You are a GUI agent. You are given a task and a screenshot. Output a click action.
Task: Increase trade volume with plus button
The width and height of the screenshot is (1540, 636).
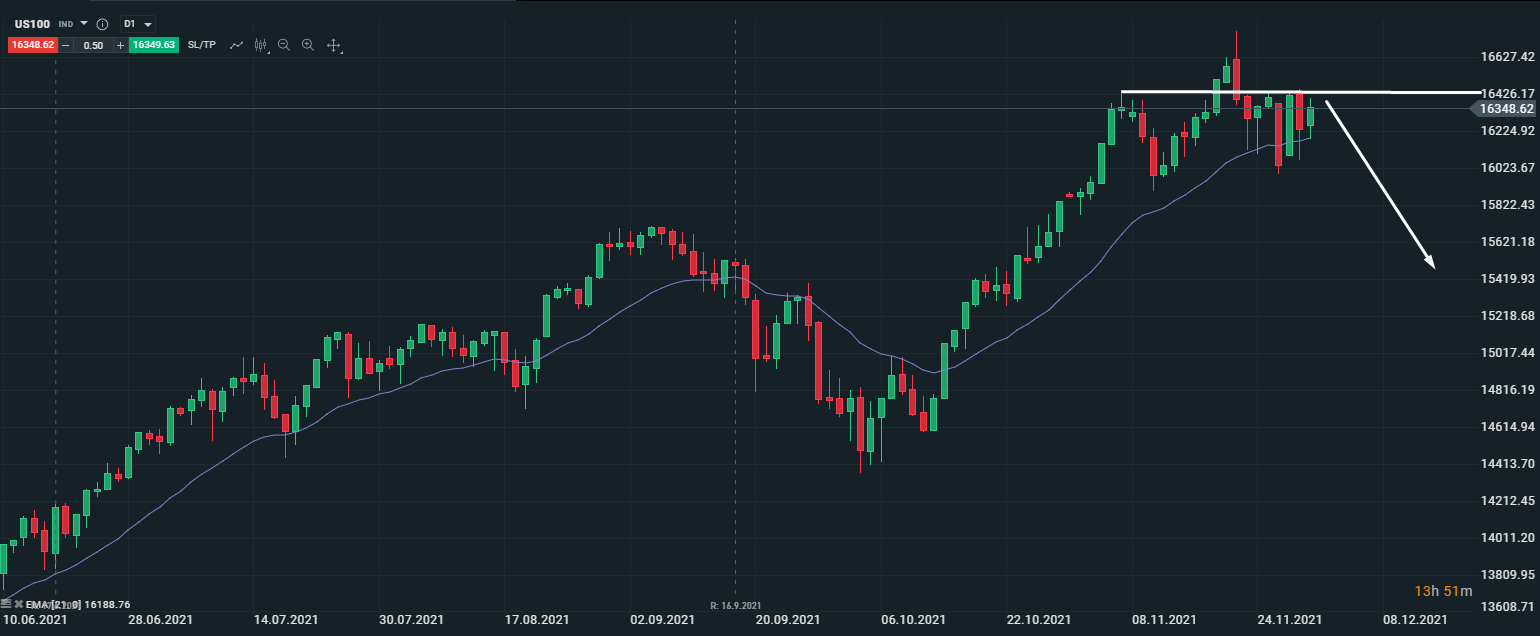pyautogui.click(x=120, y=45)
